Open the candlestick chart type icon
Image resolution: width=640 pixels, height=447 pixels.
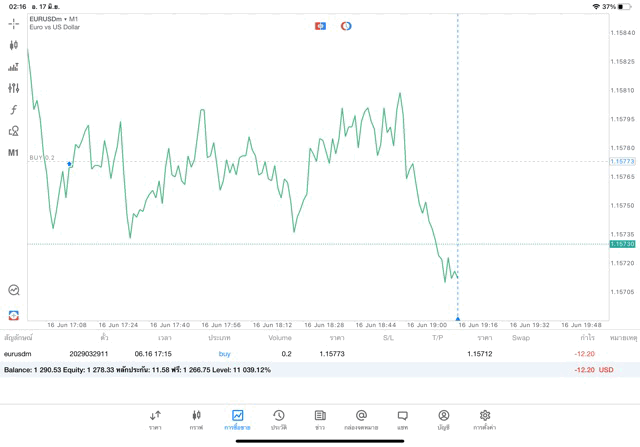[x=14, y=45]
